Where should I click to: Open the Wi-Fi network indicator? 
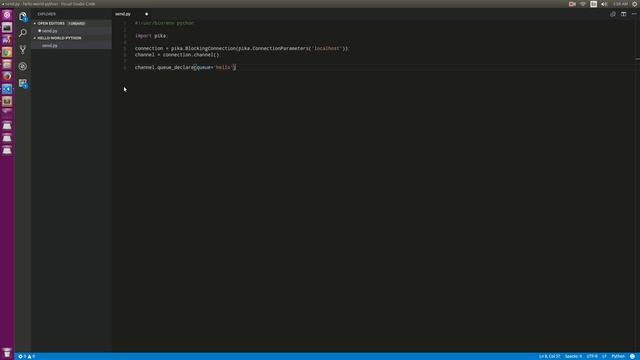(583, 4)
